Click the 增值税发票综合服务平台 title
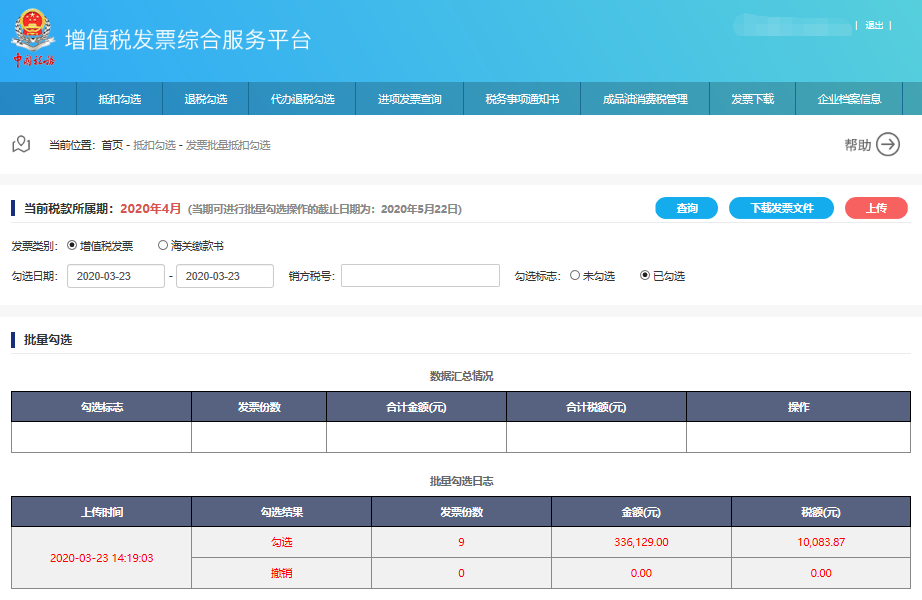The height and width of the screenshot is (600, 922). 188,39
